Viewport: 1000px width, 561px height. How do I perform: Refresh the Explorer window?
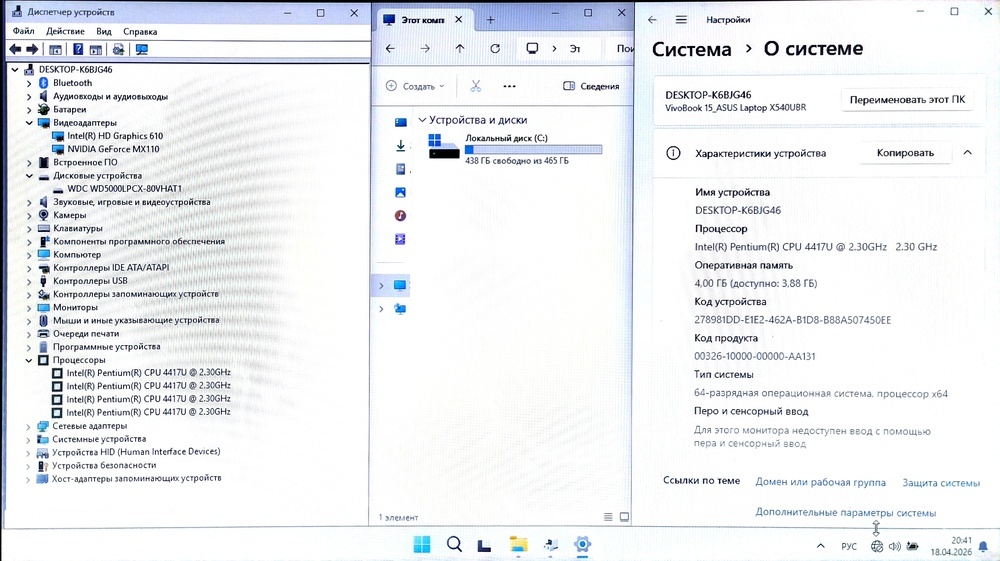(x=495, y=48)
